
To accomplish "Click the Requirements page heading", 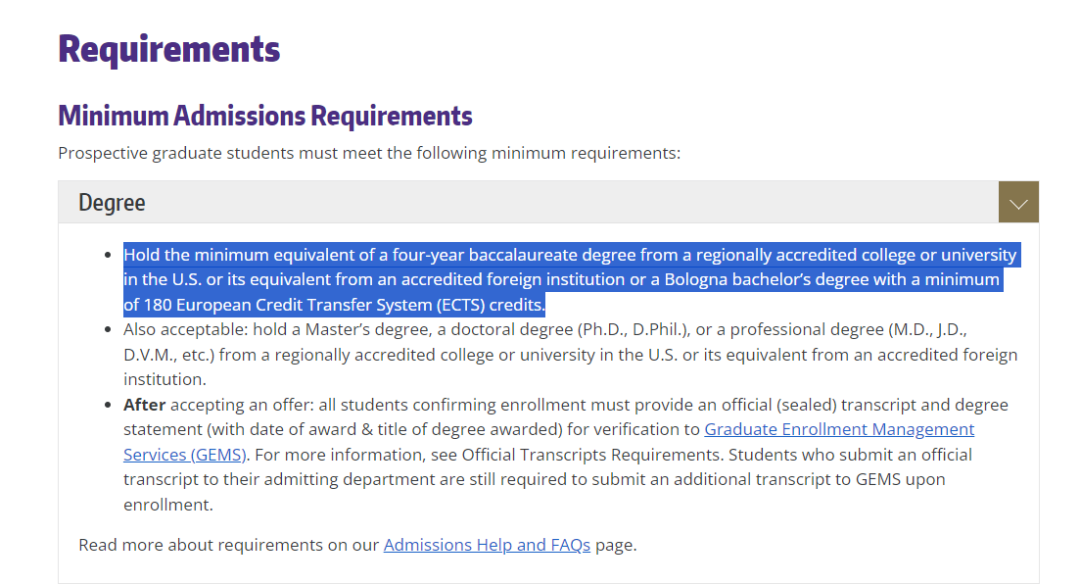I will 169,50.
